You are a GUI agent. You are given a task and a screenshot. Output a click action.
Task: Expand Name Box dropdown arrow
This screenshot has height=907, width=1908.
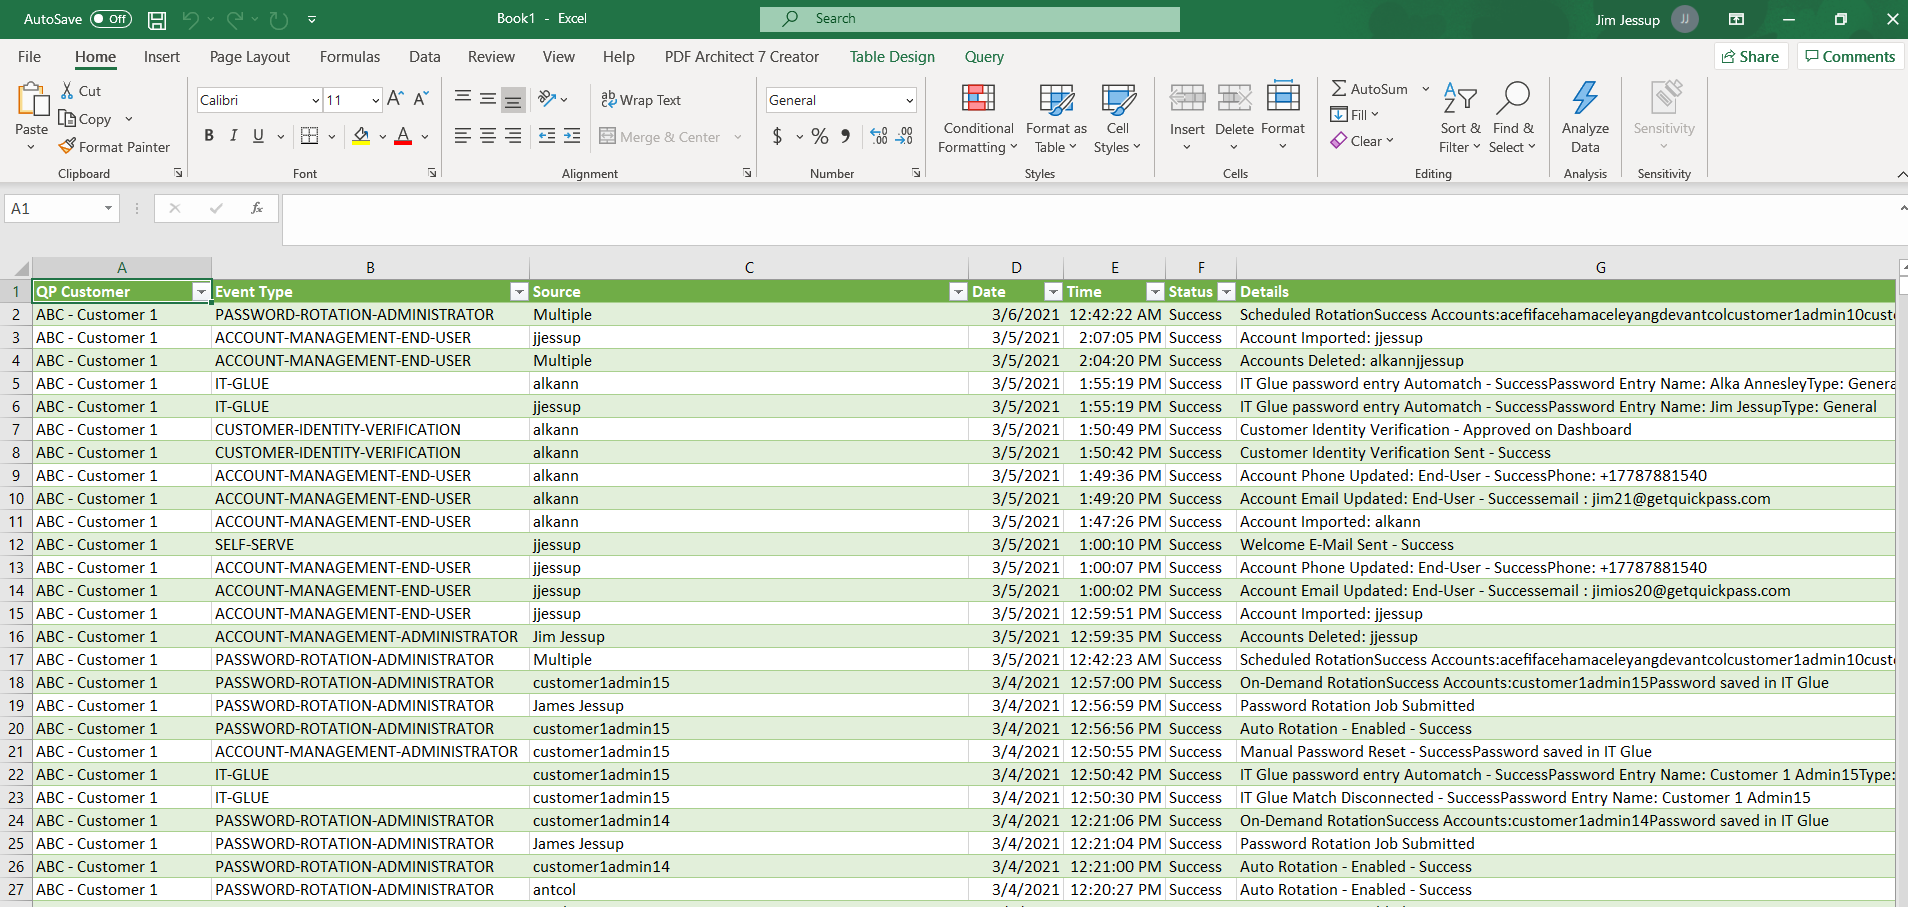[x=108, y=208]
